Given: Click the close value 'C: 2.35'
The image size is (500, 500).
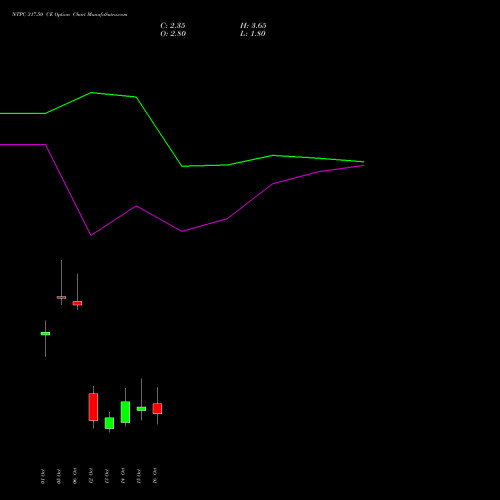Looking at the screenshot, I should (173, 26).
